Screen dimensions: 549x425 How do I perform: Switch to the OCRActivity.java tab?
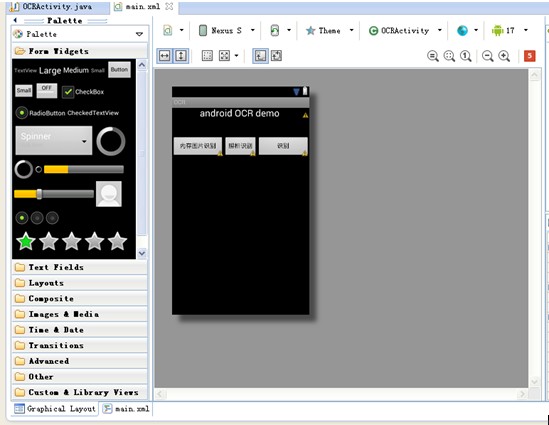click(57, 7)
